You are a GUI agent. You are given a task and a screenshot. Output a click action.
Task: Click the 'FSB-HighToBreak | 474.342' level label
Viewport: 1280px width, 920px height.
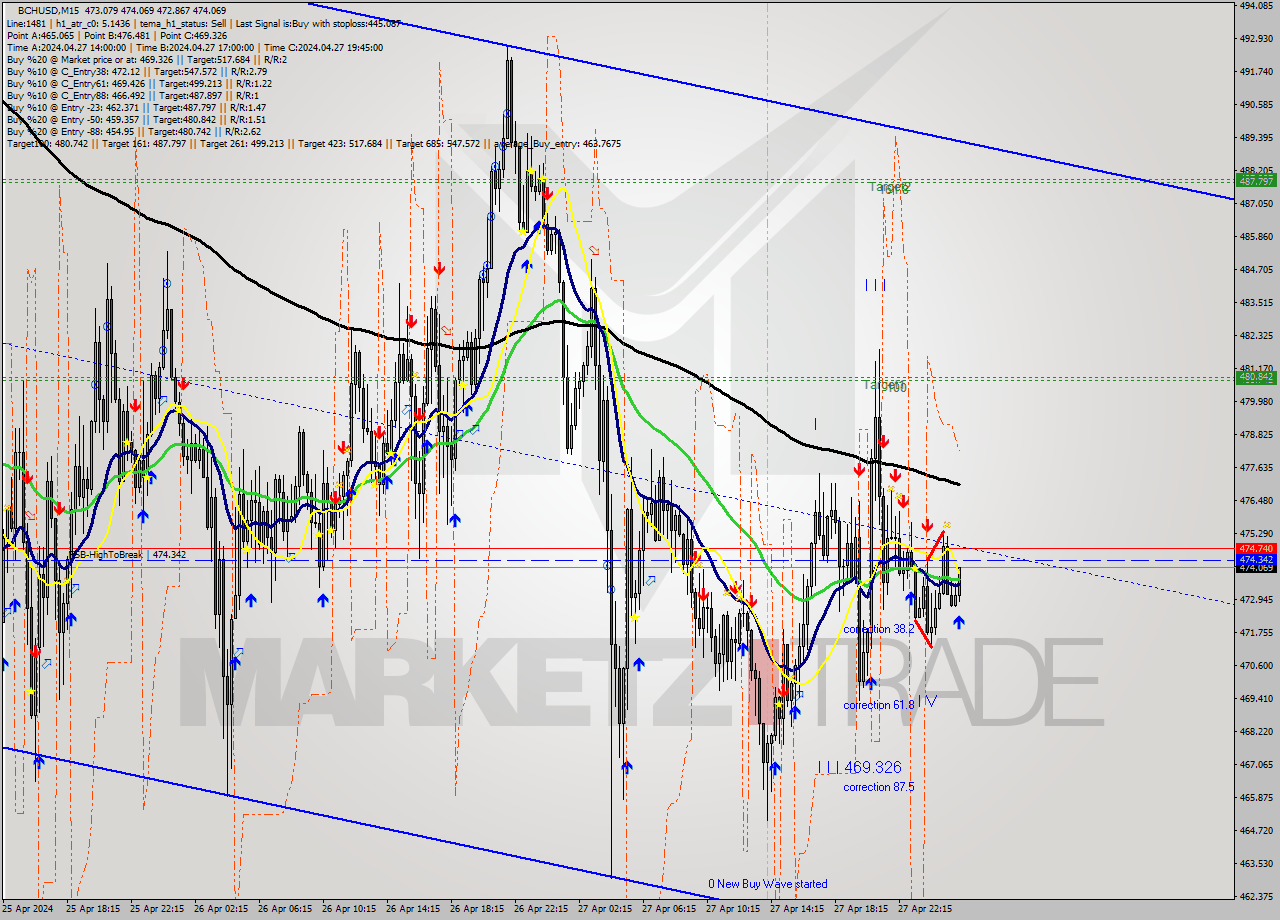tap(127, 554)
